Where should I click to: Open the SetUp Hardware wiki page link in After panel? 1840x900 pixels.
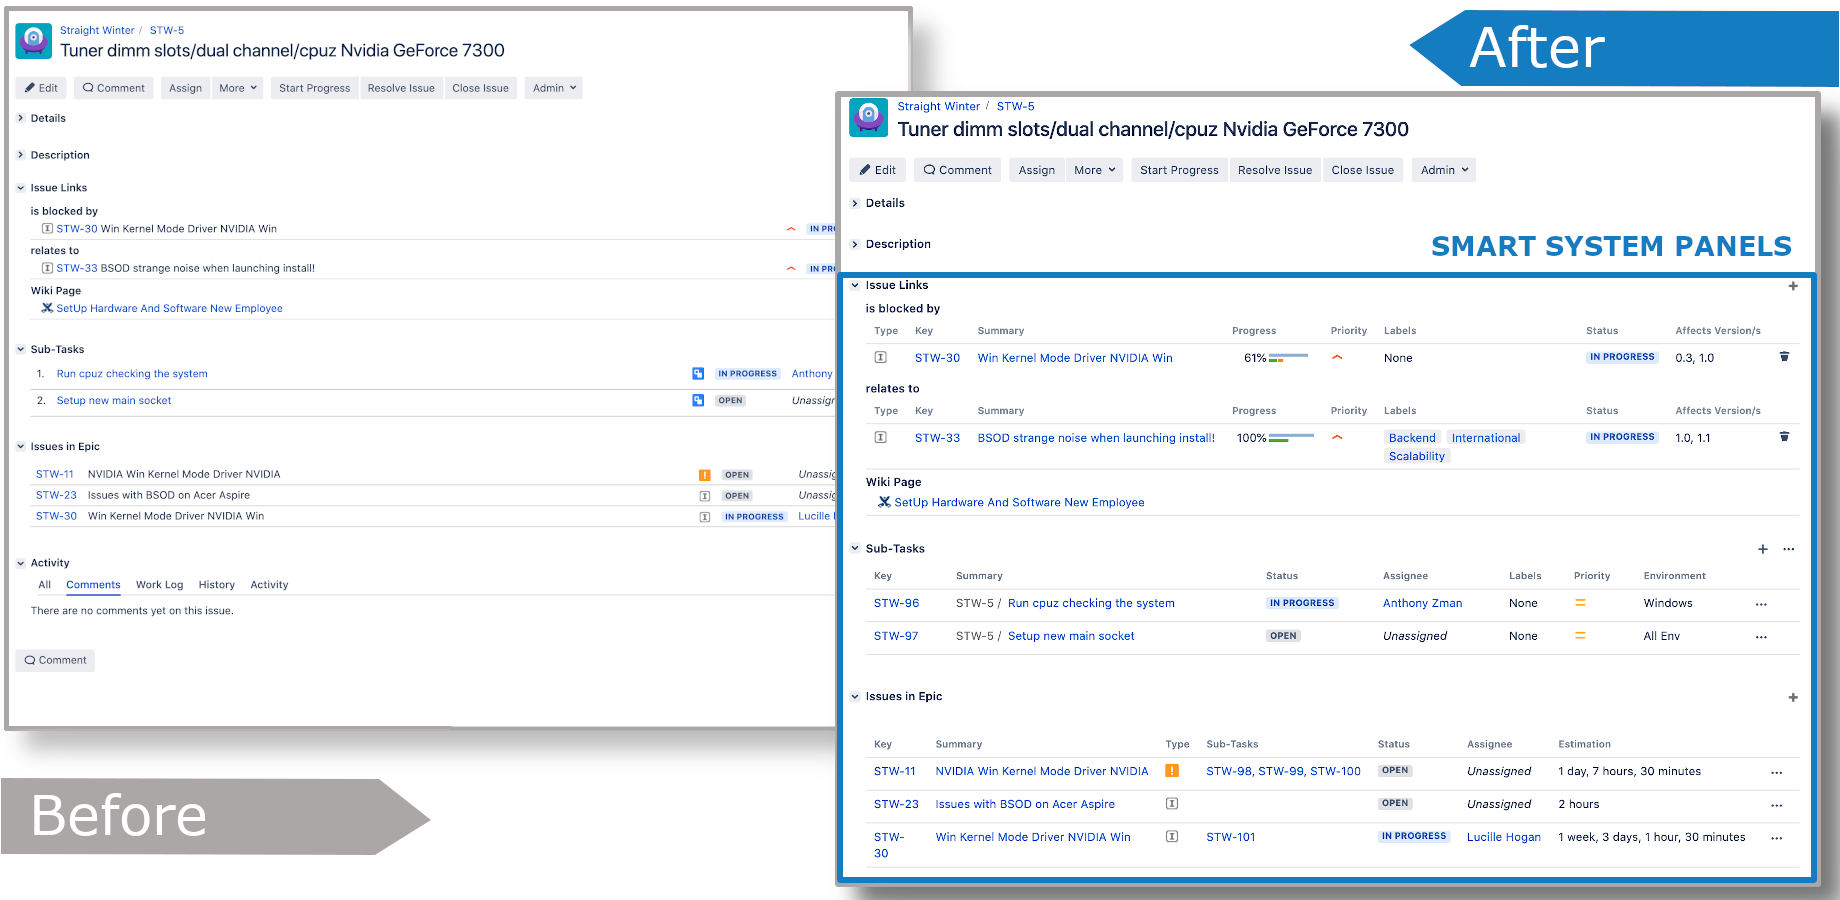[1018, 503]
